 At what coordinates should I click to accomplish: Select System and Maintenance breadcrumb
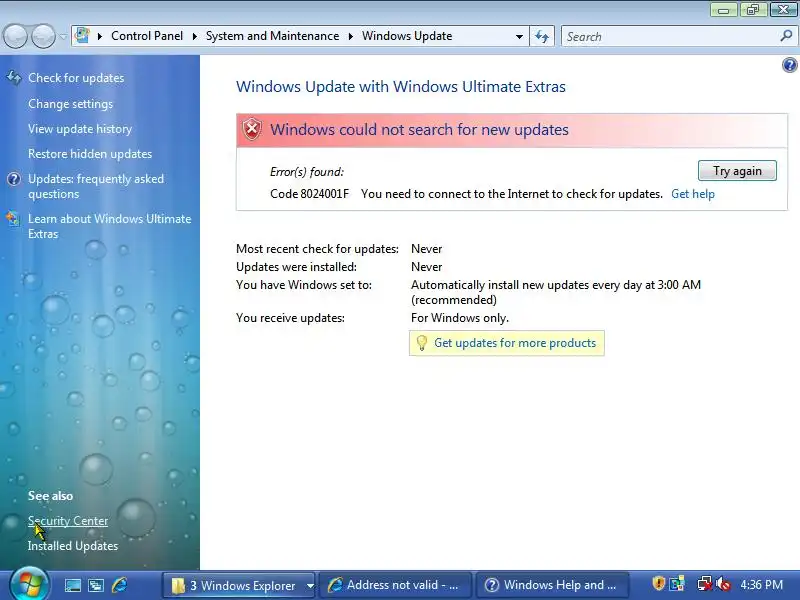pos(272,36)
